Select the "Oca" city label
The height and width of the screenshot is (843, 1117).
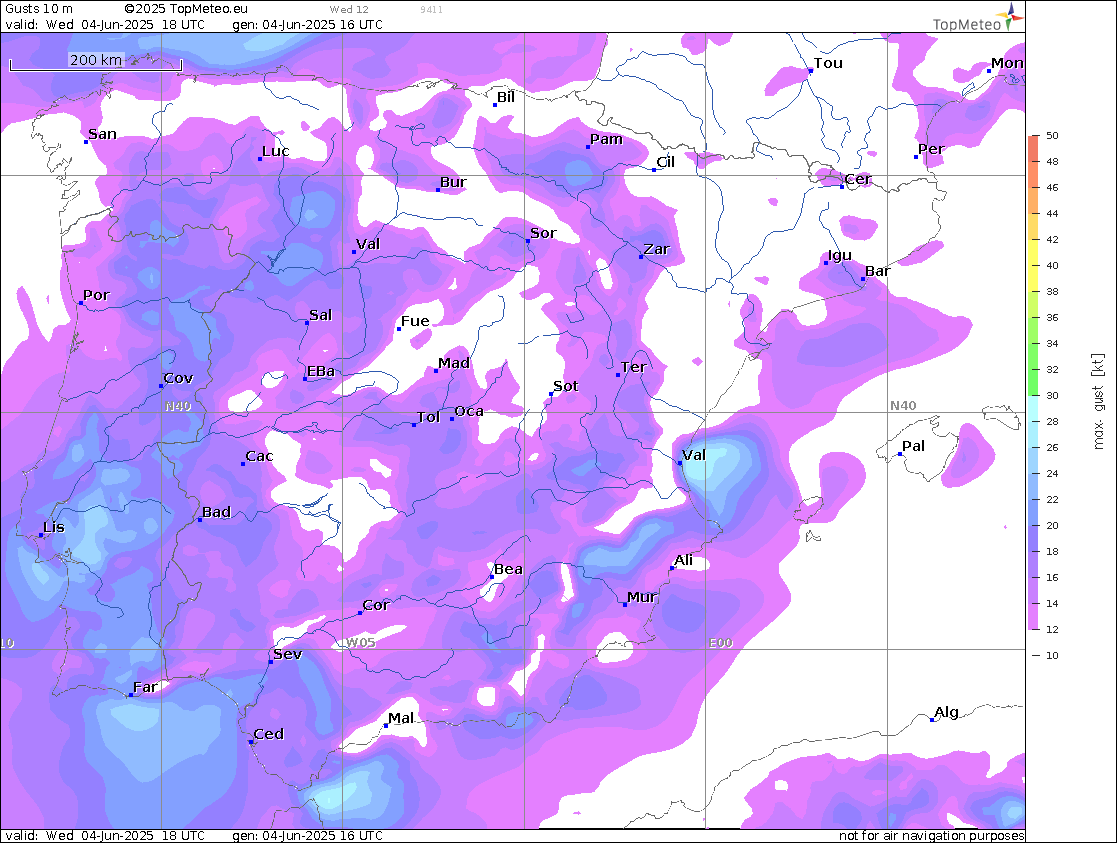click(x=469, y=411)
